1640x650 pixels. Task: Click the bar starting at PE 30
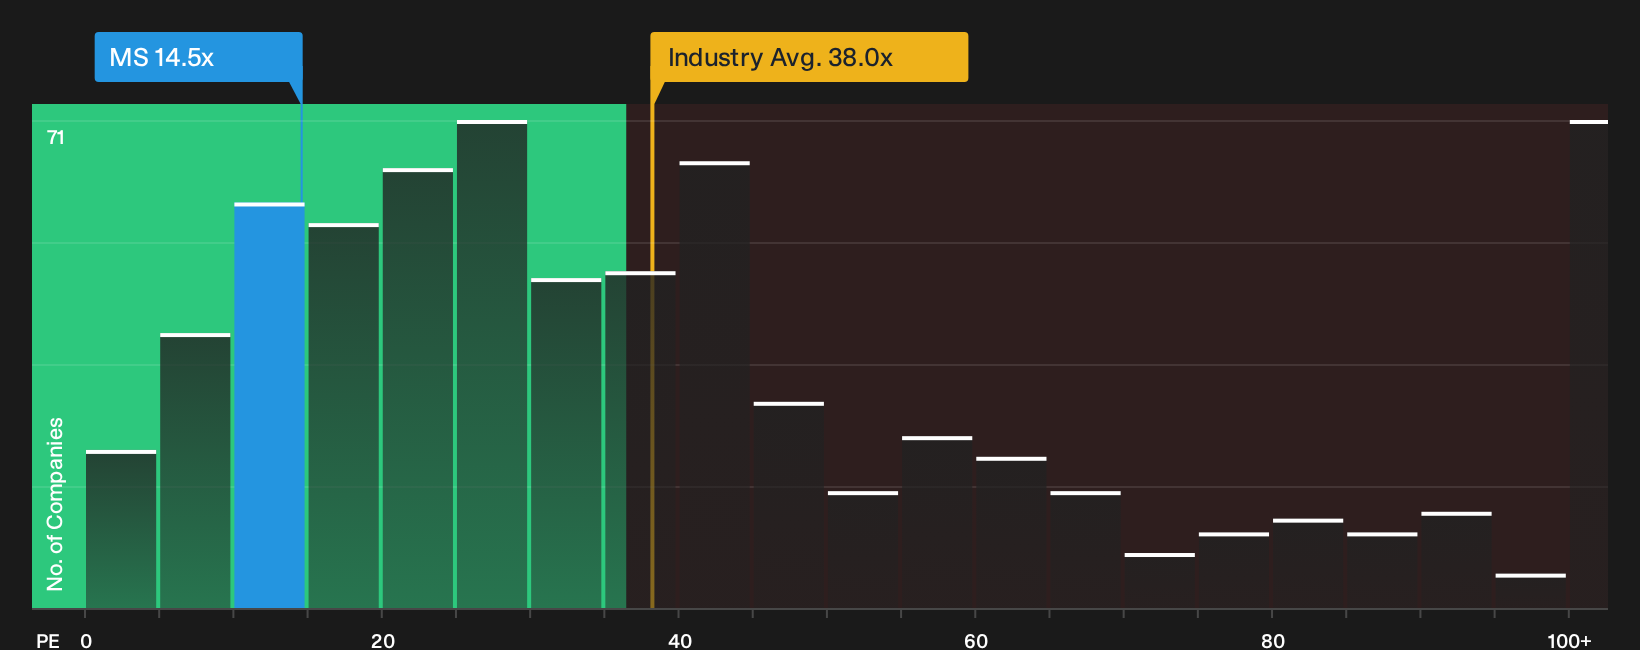[566, 443]
